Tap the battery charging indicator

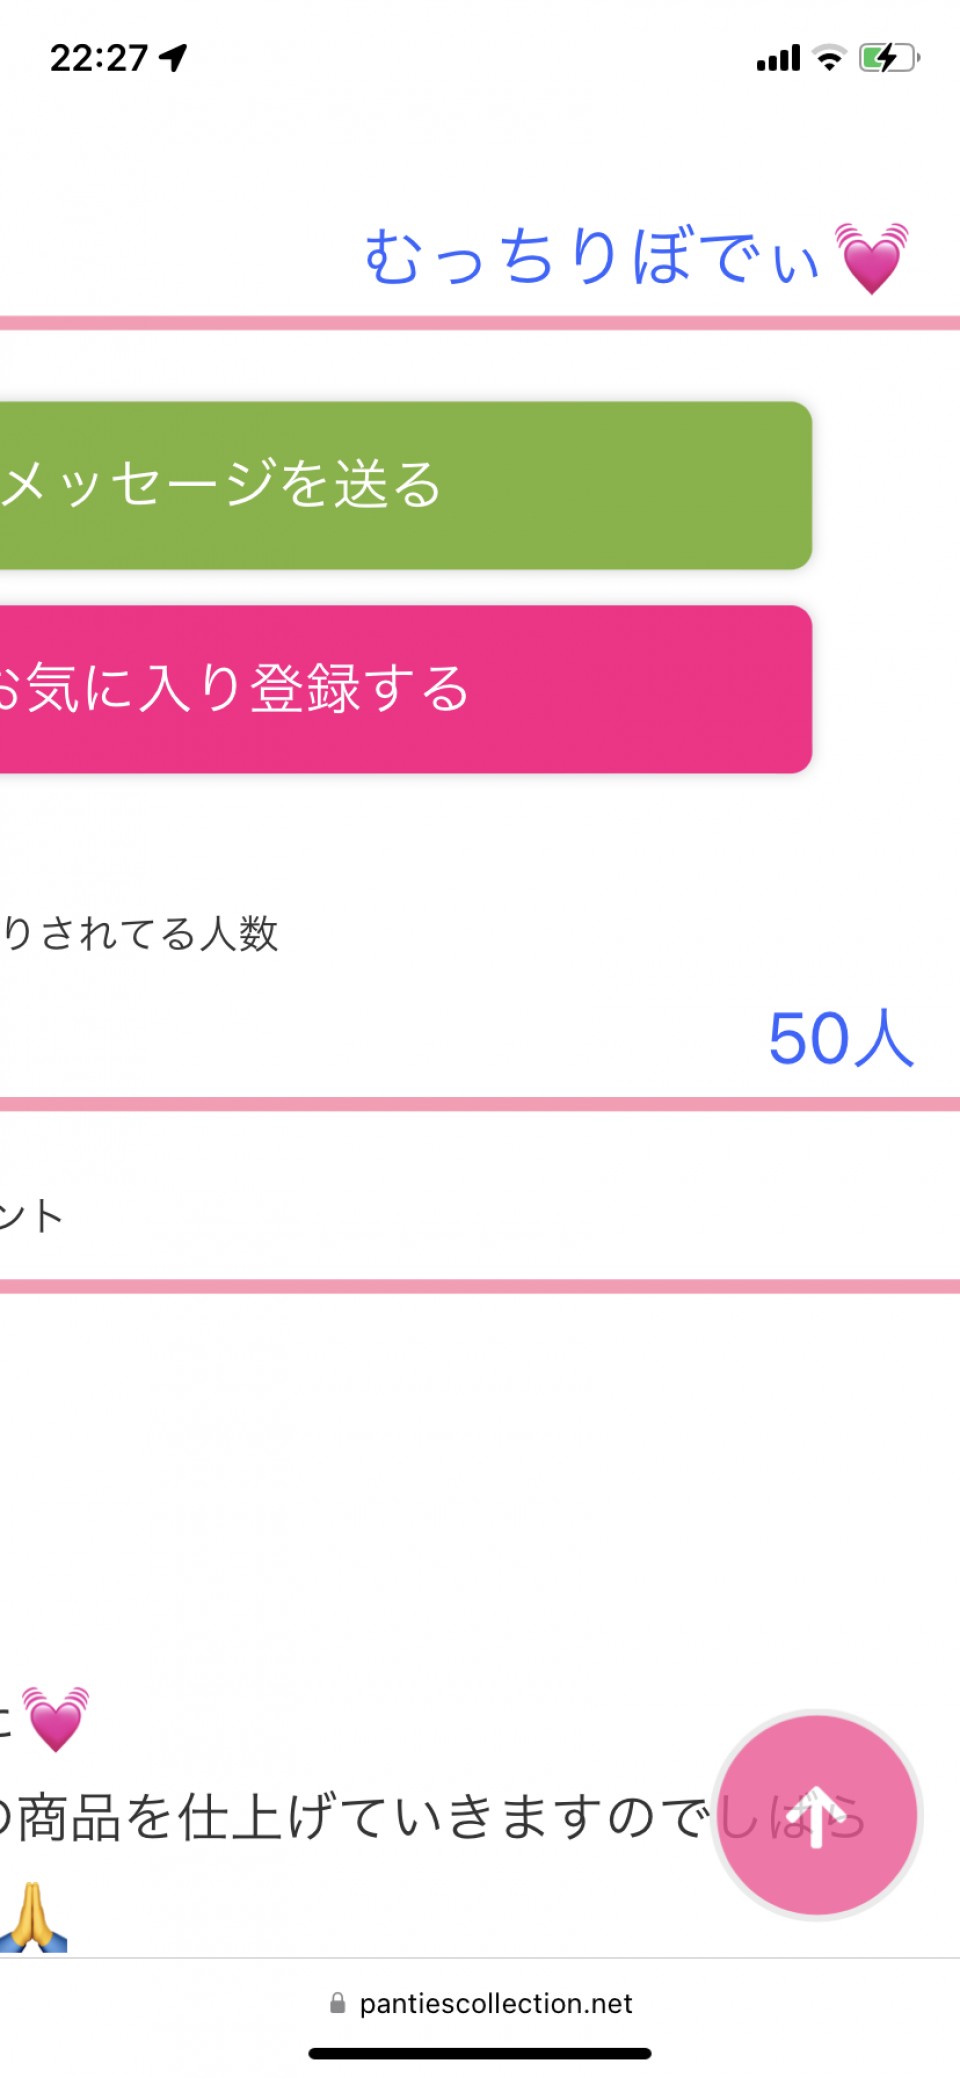point(888,58)
